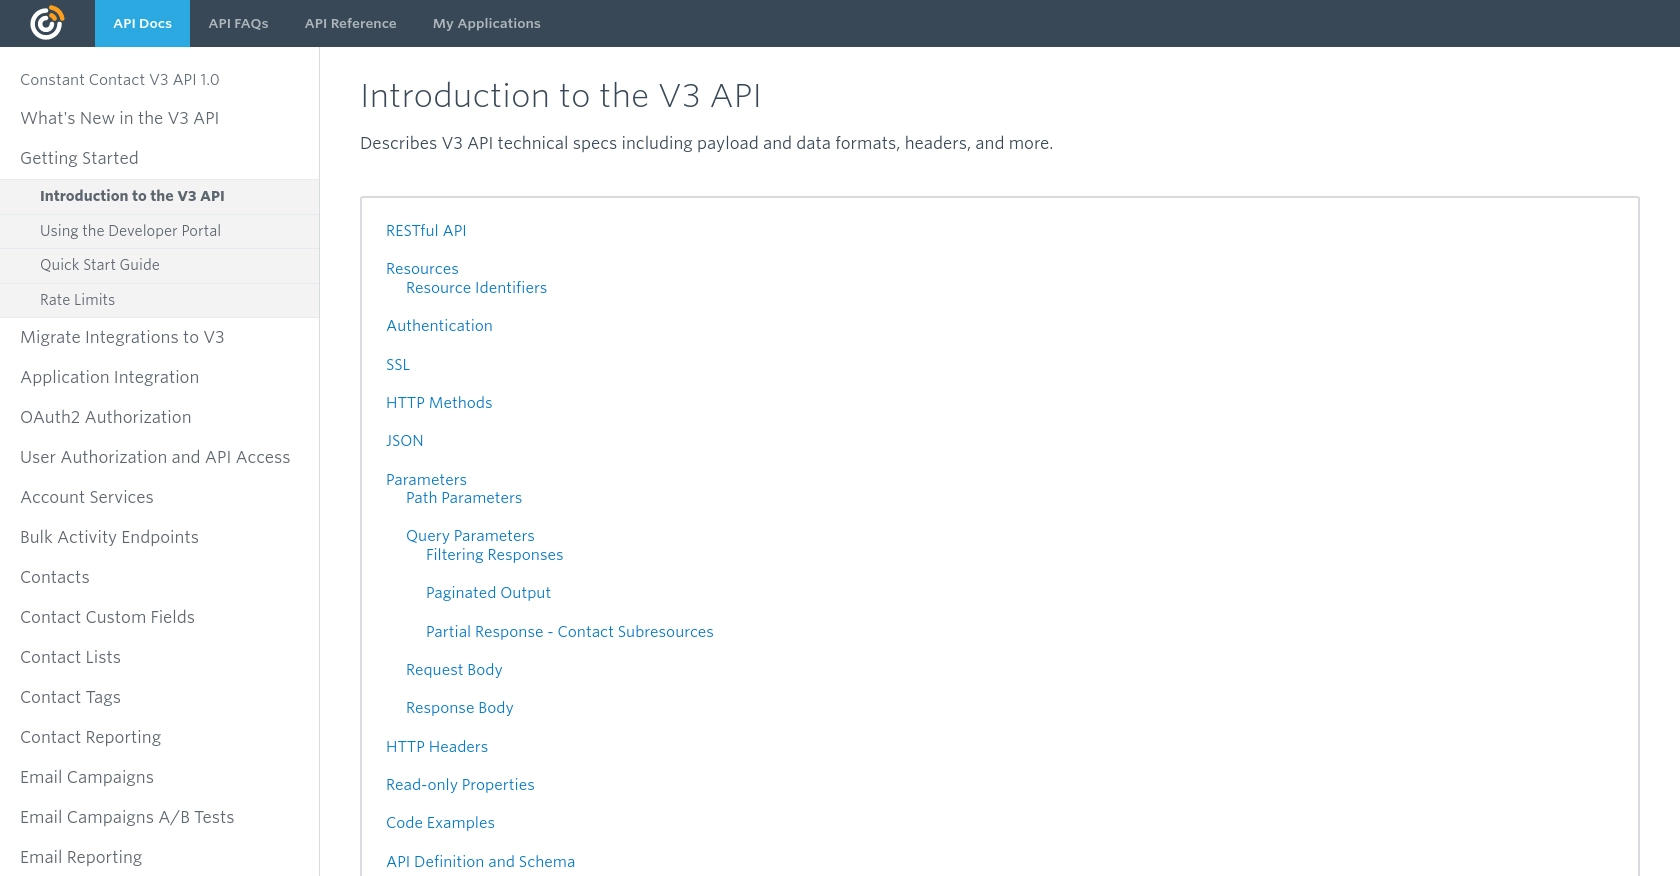Open What's New in the V3 API
Screen dimensions: 1680x876
(x=119, y=118)
